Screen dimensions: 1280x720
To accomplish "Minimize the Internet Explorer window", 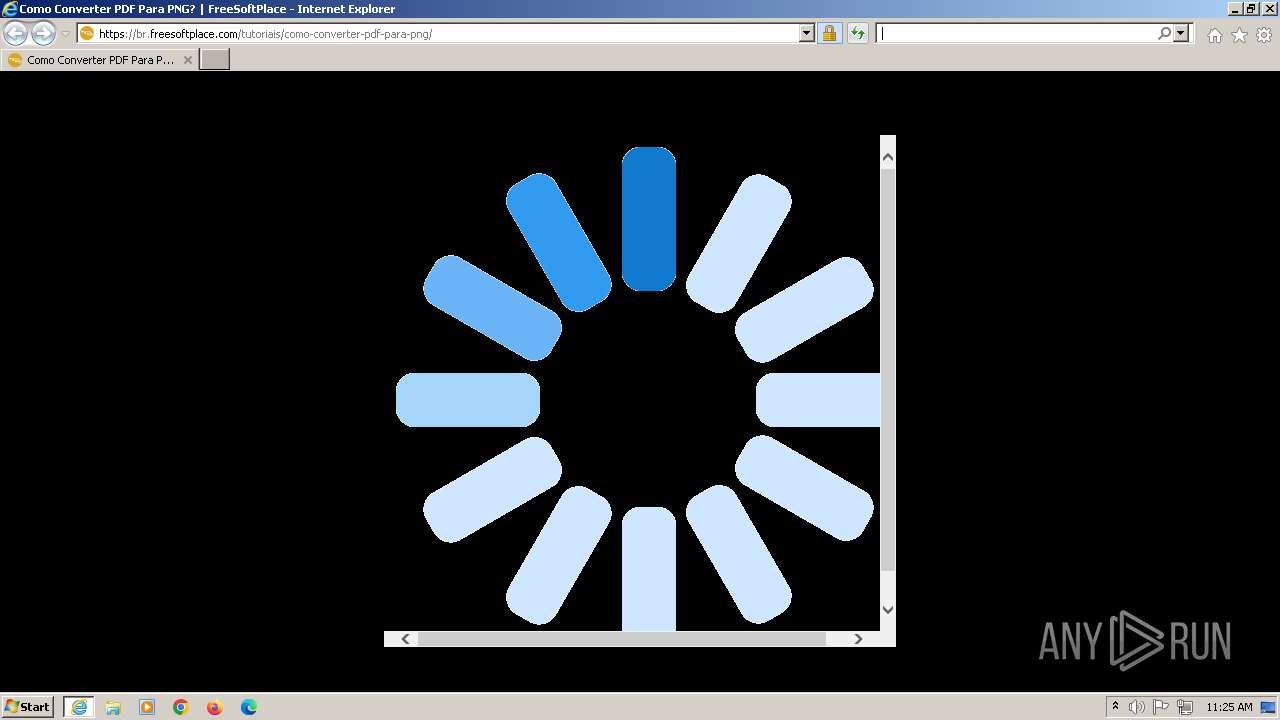I will [1235, 9].
